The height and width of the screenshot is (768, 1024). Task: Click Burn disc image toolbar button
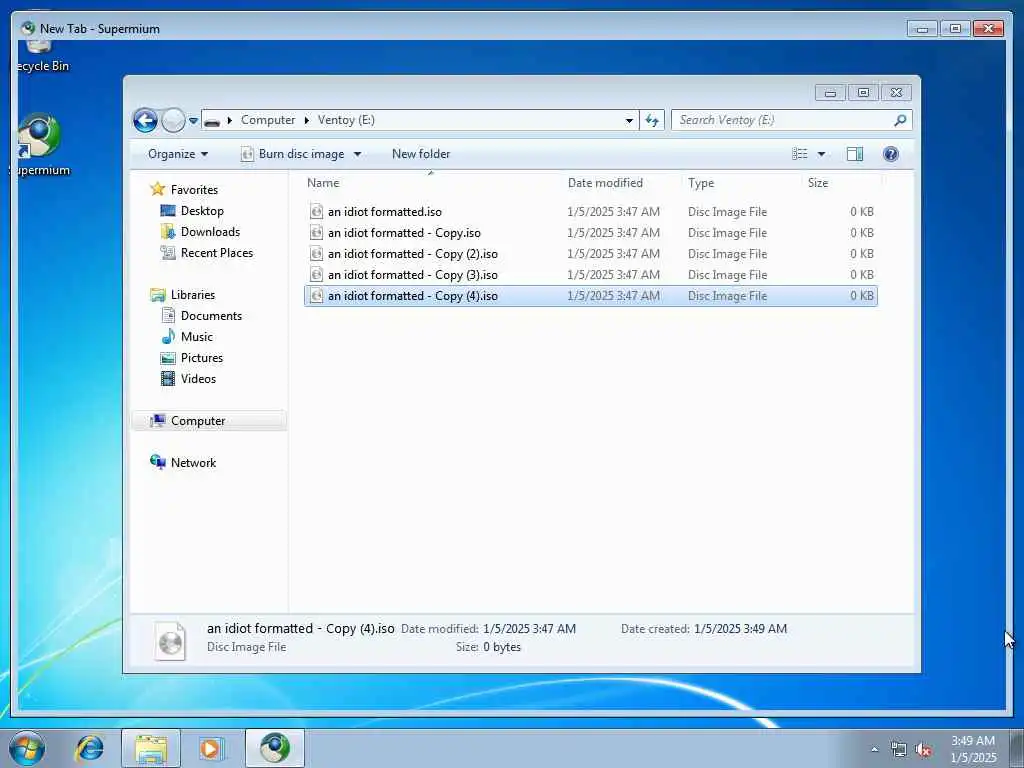coord(293,154)
